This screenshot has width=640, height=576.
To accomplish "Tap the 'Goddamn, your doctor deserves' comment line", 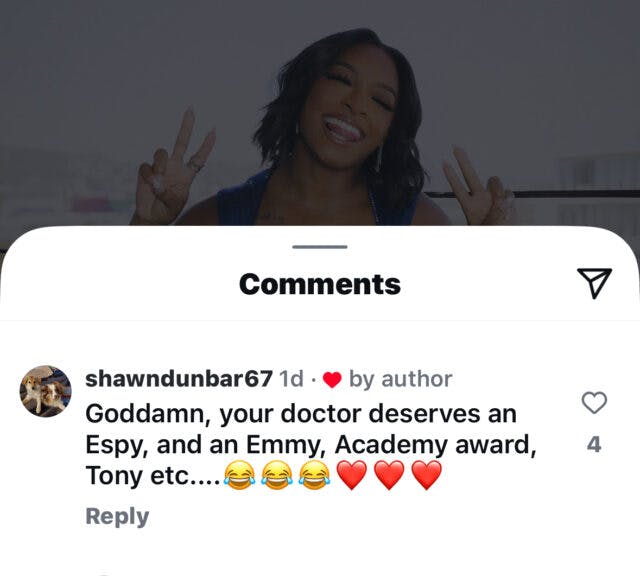I will pyautogui.click(x=301, y=414).
